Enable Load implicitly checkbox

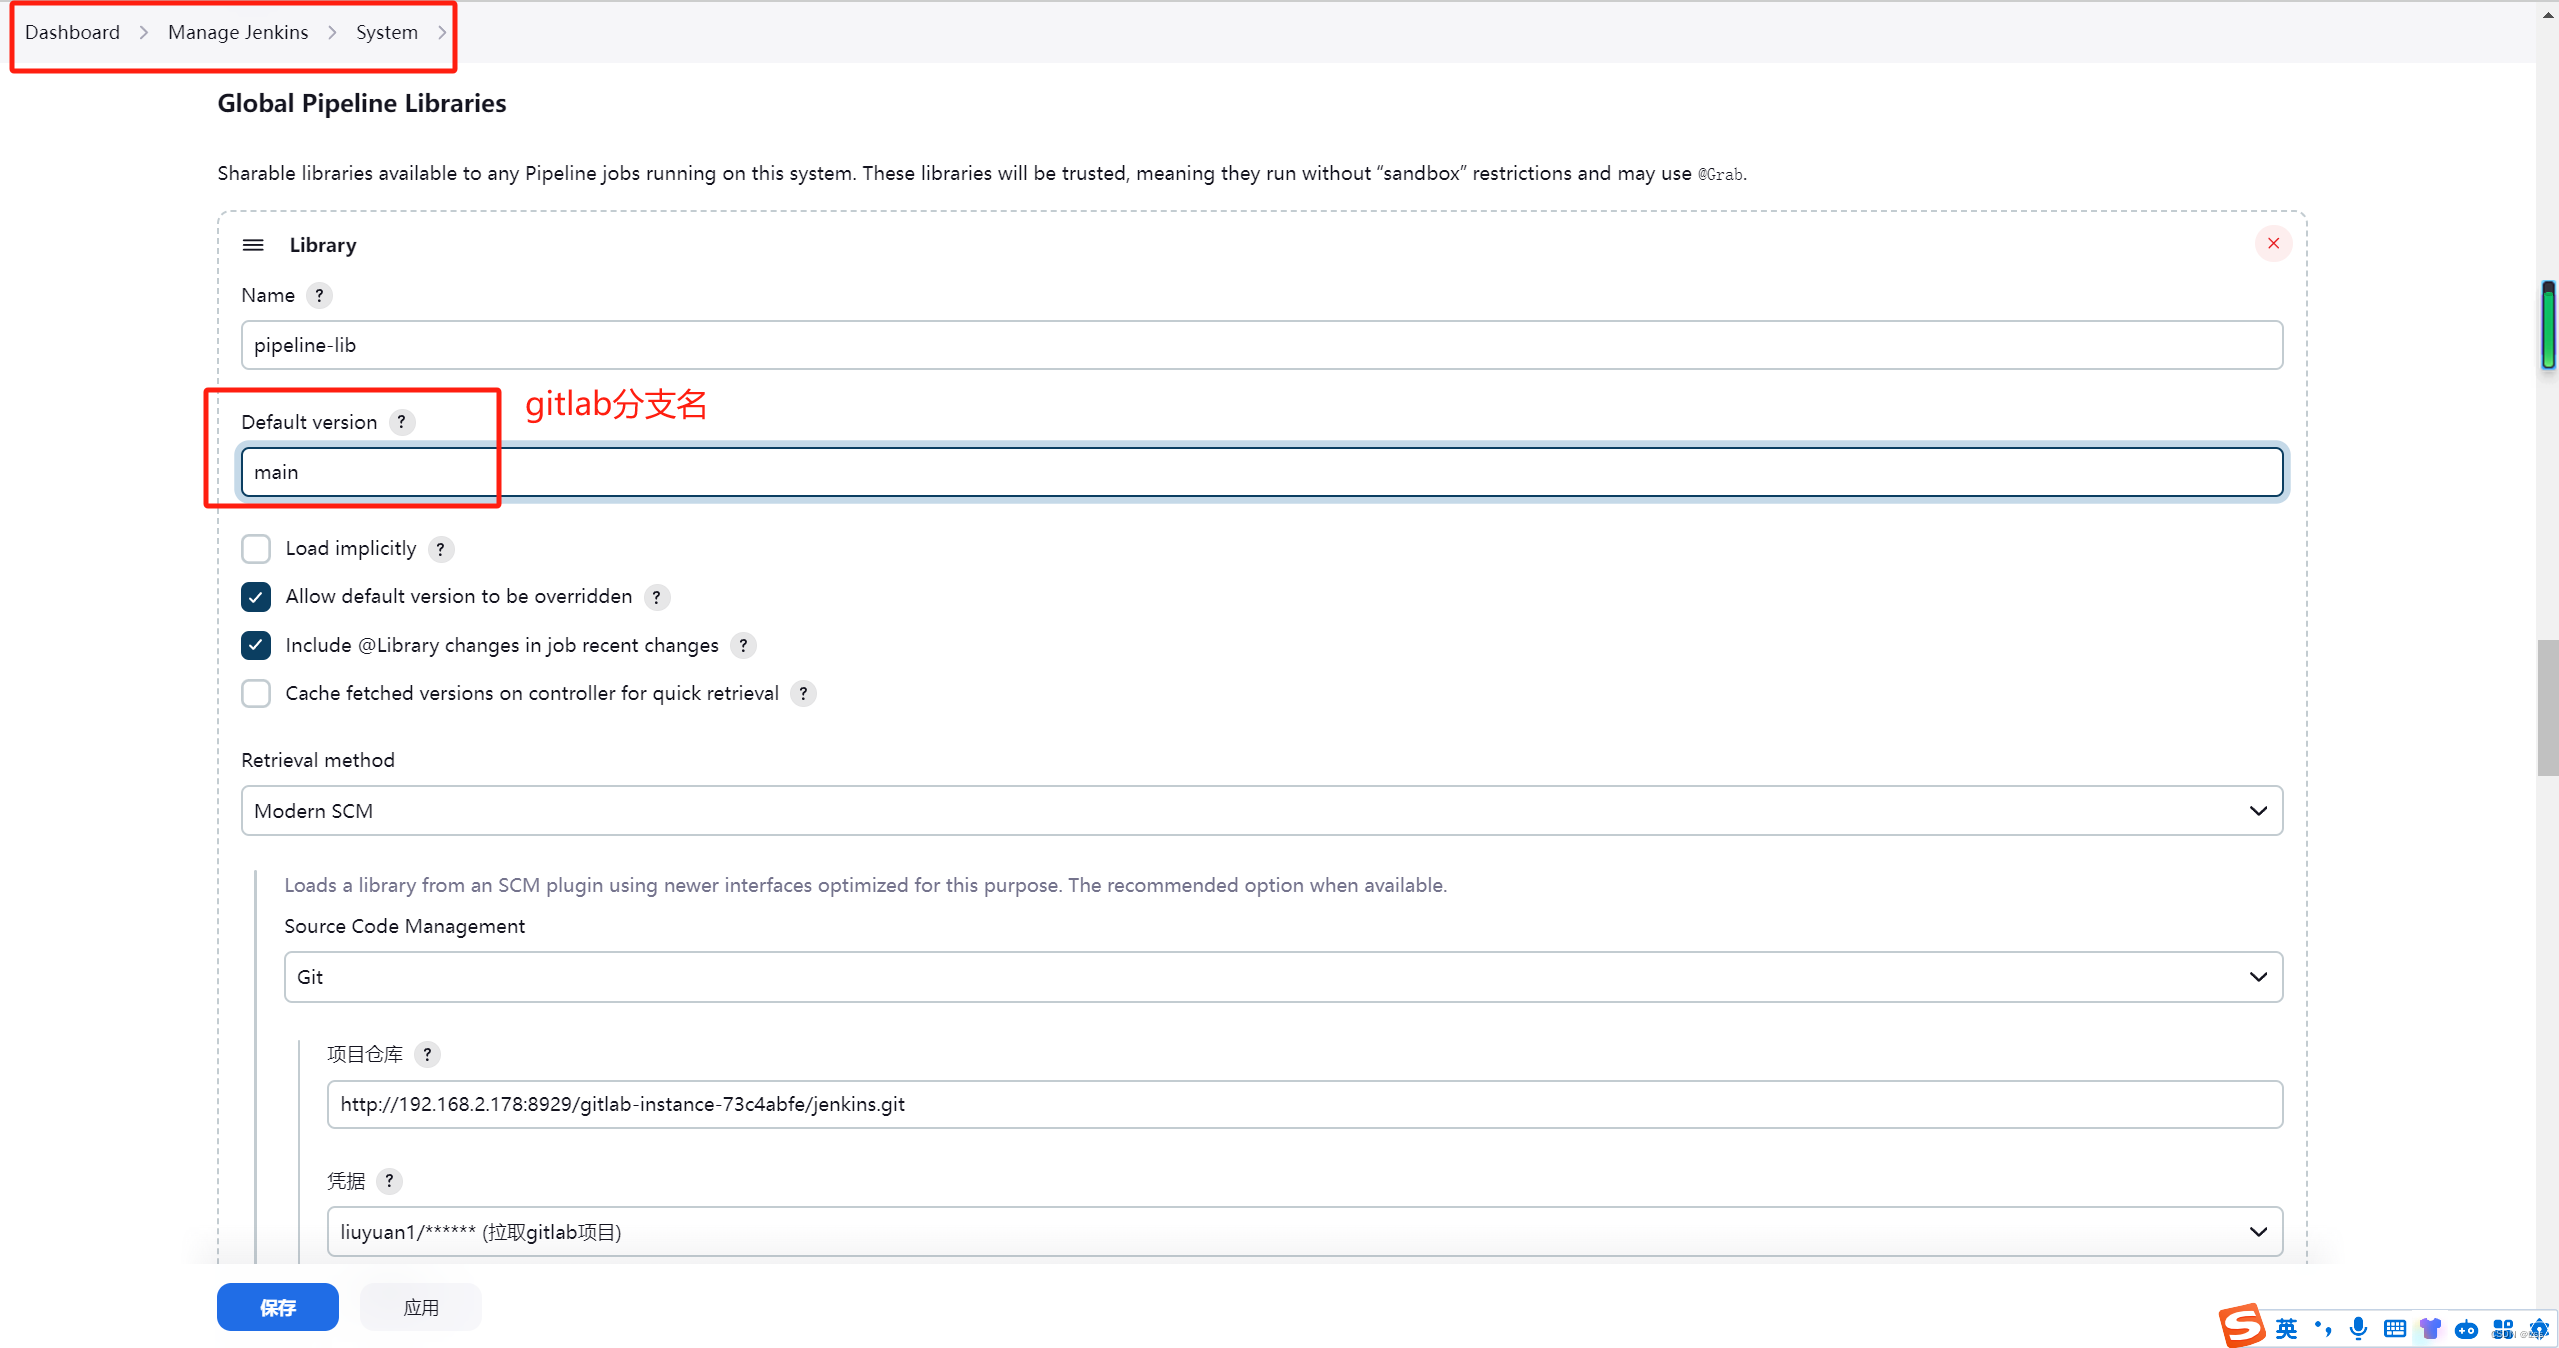[256, 548]
